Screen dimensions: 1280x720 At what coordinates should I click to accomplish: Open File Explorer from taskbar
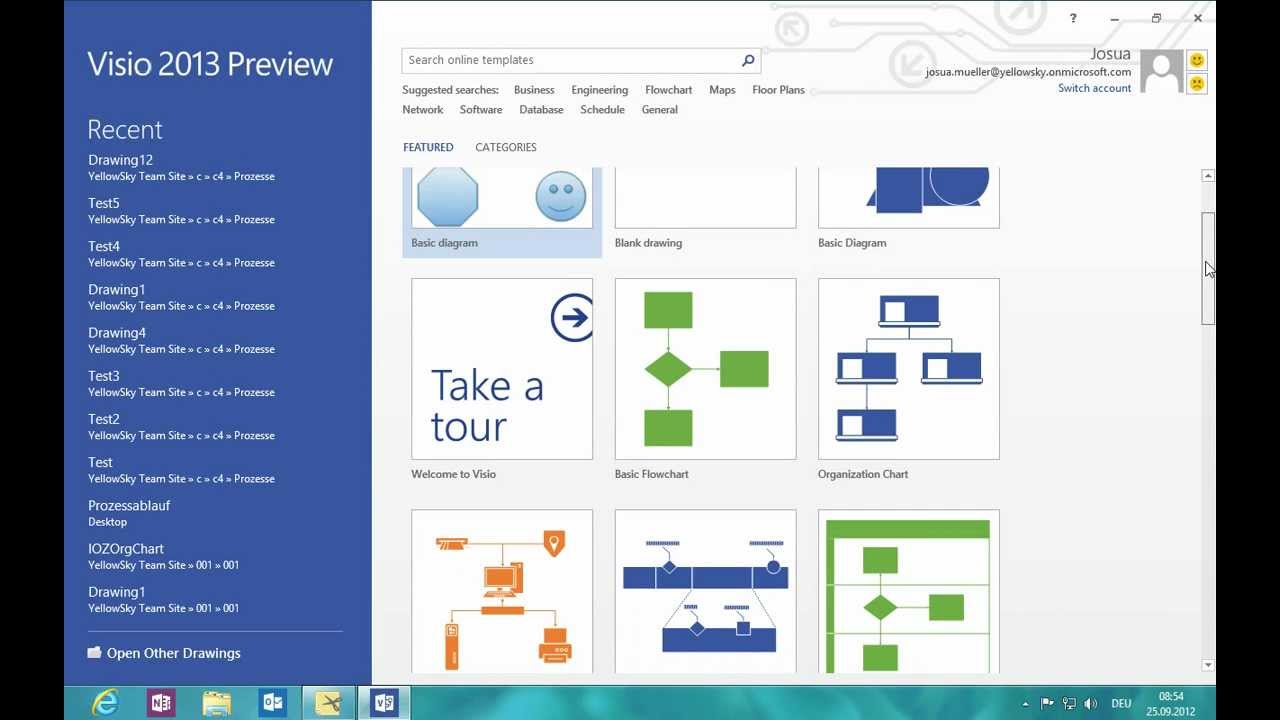[x=217, y=703]
